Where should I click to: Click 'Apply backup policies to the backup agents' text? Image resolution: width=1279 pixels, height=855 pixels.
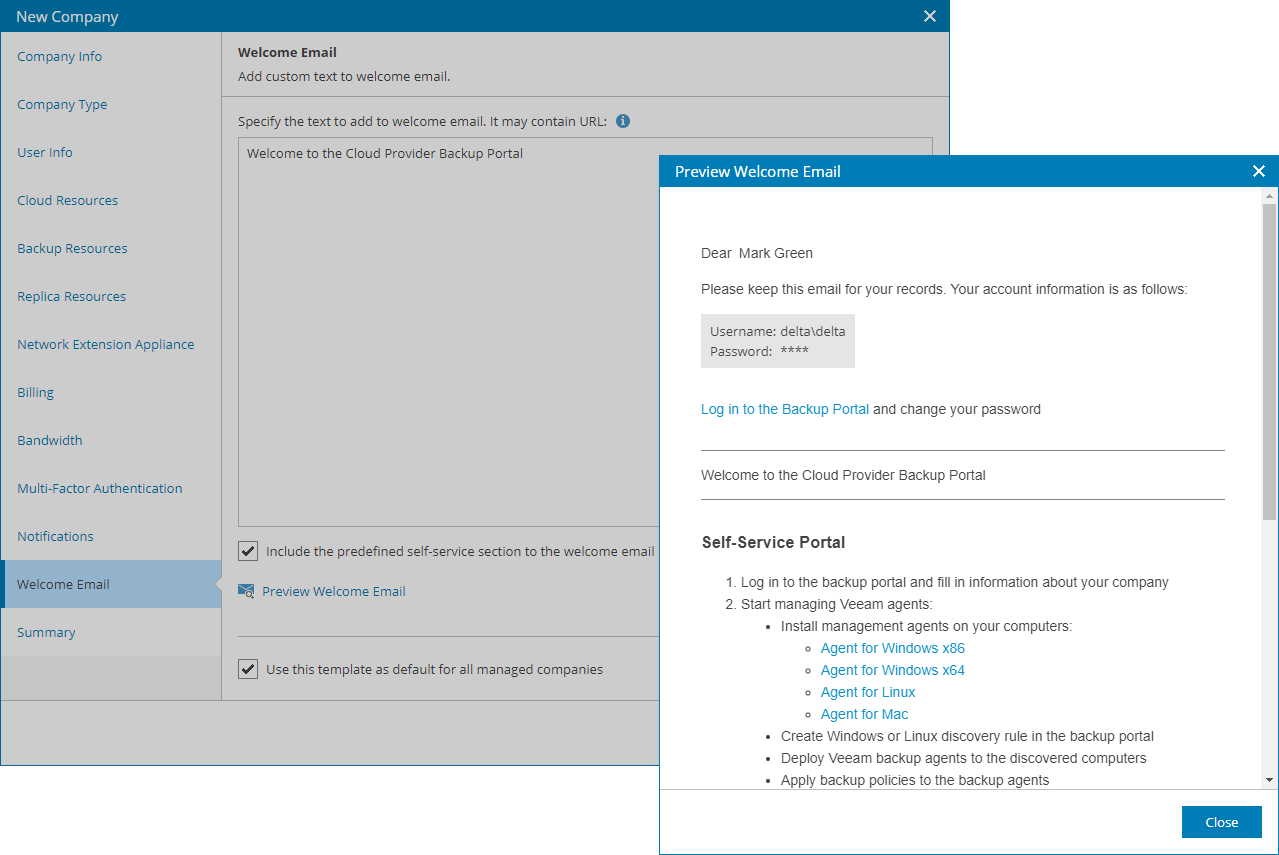pyautogui.click(x=915, y=780)
